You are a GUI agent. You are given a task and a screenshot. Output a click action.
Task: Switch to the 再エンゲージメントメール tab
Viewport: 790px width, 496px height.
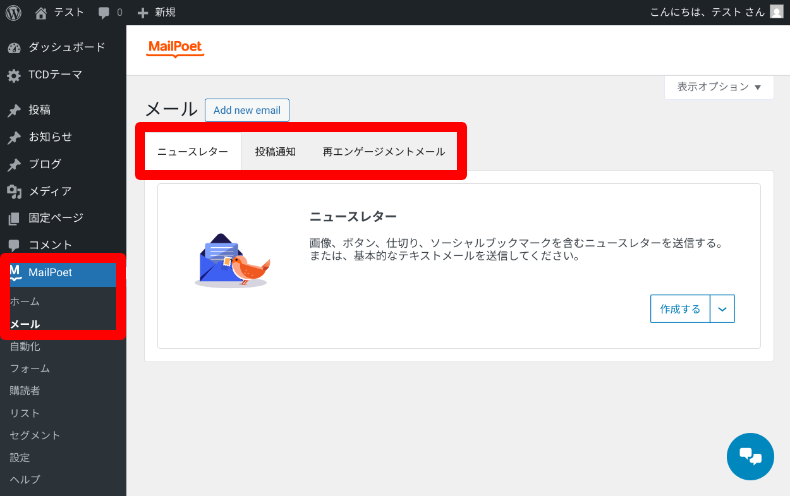[384, 152]
